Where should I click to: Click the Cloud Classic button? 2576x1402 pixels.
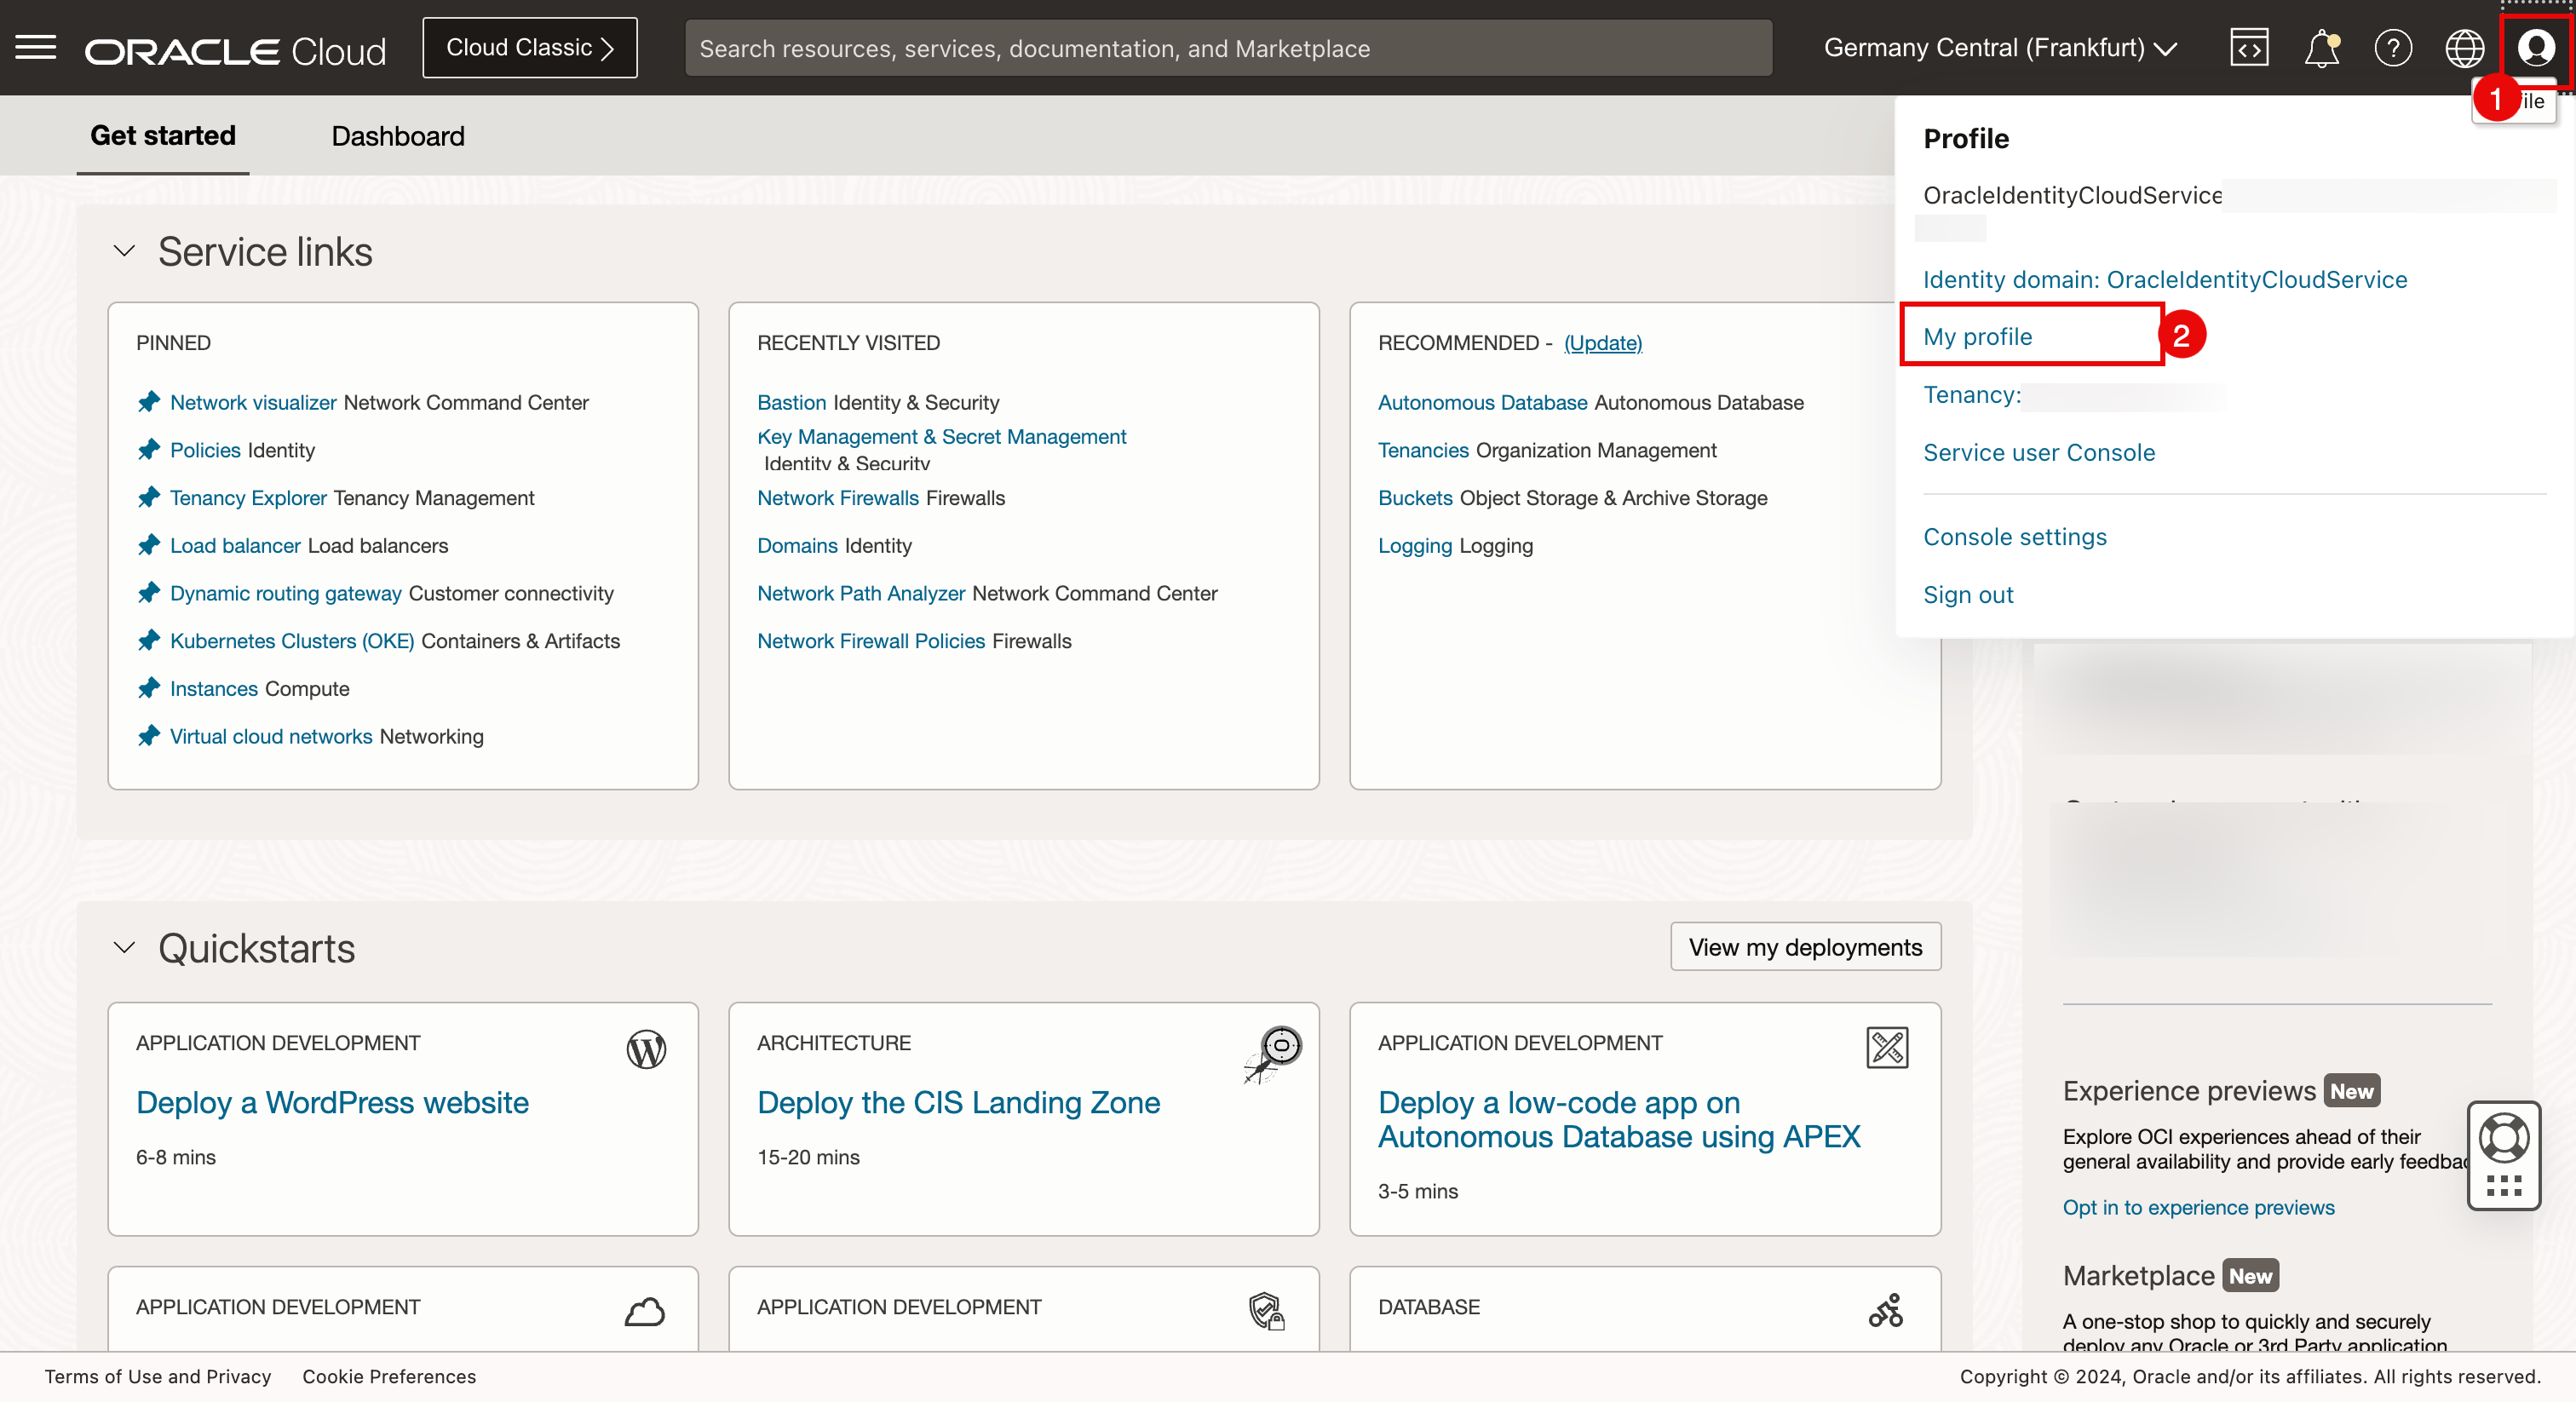tap(529, 48)
